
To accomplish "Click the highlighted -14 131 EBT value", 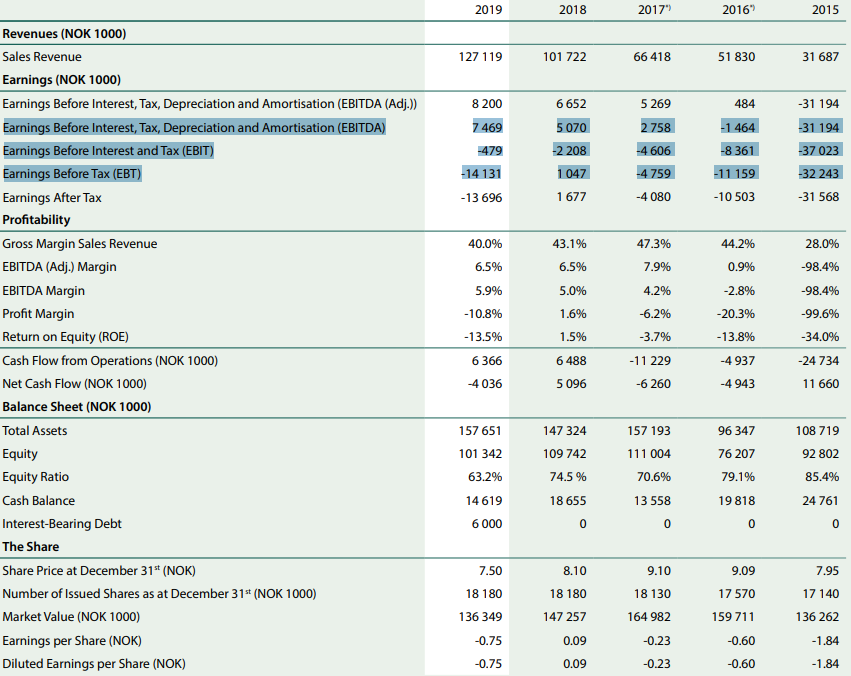I will coord(481,173).
